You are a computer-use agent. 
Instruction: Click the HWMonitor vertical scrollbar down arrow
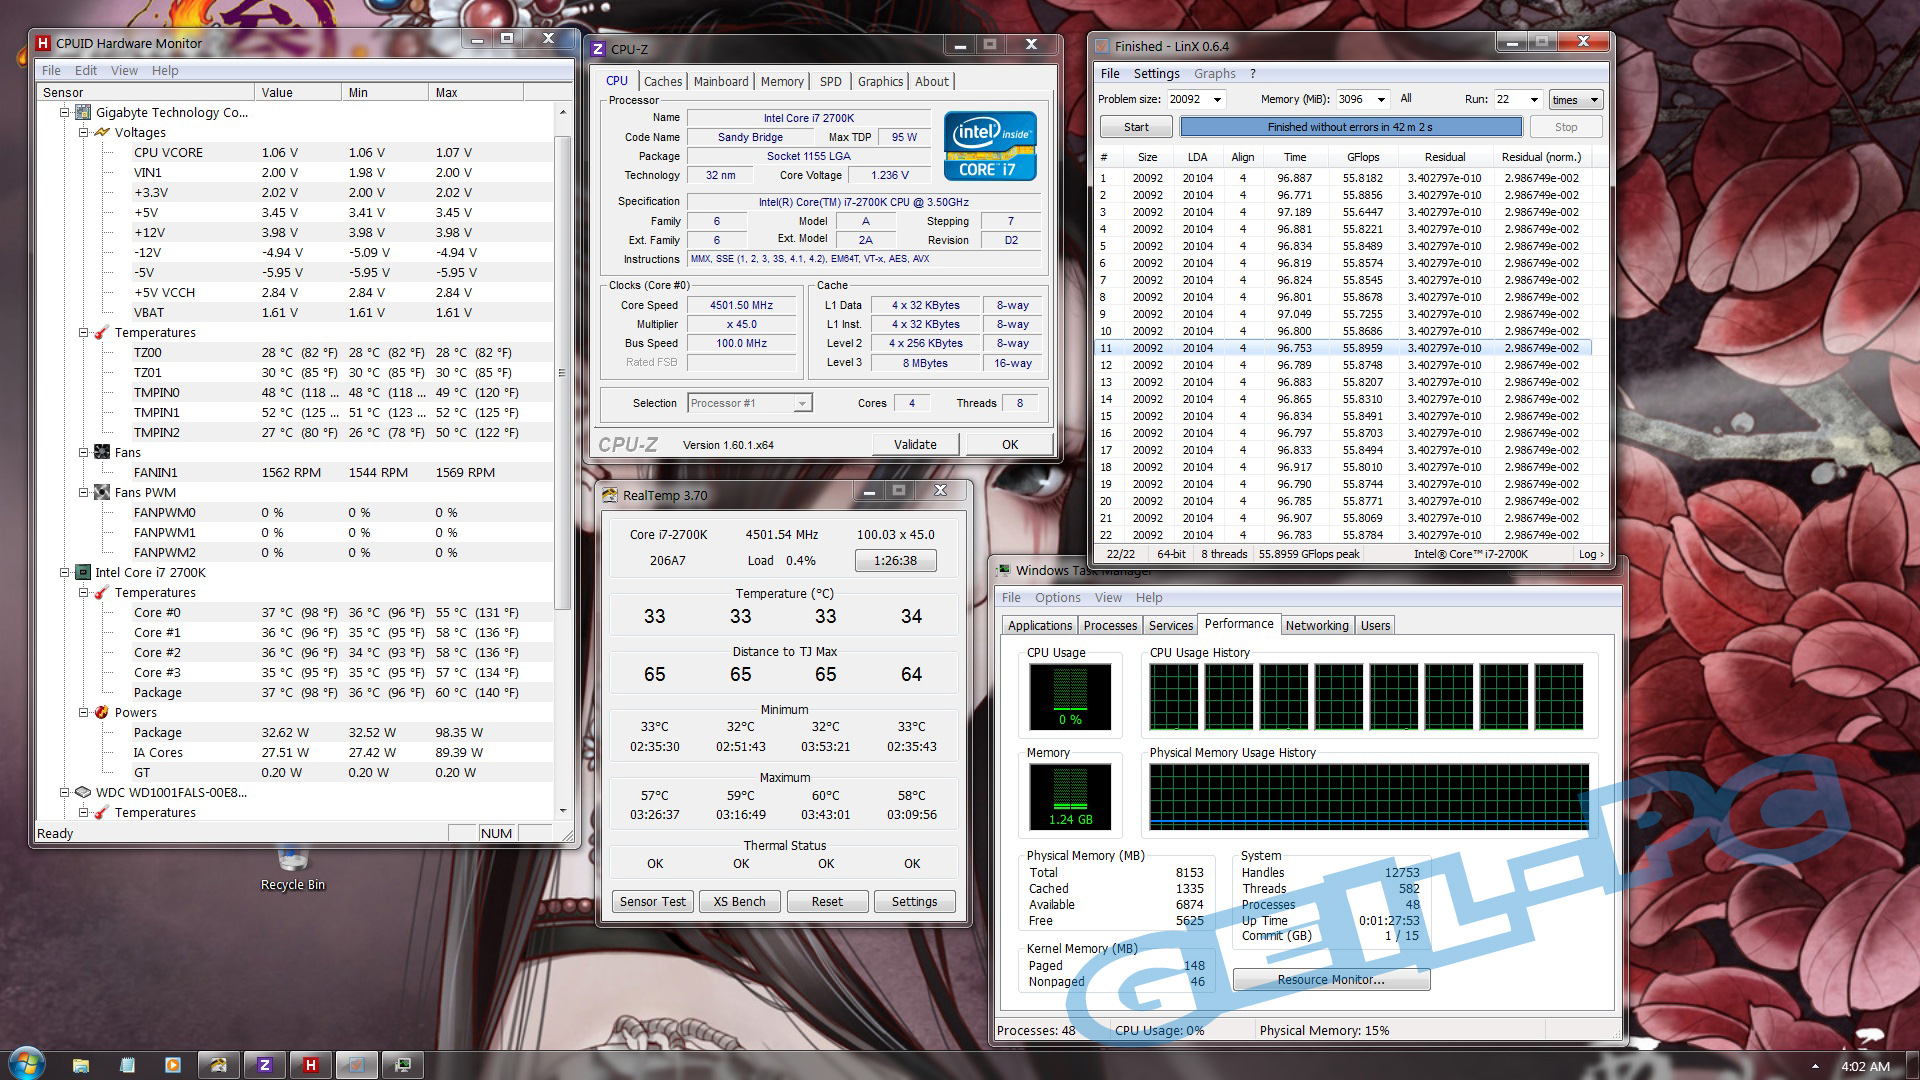pos(563,811)
